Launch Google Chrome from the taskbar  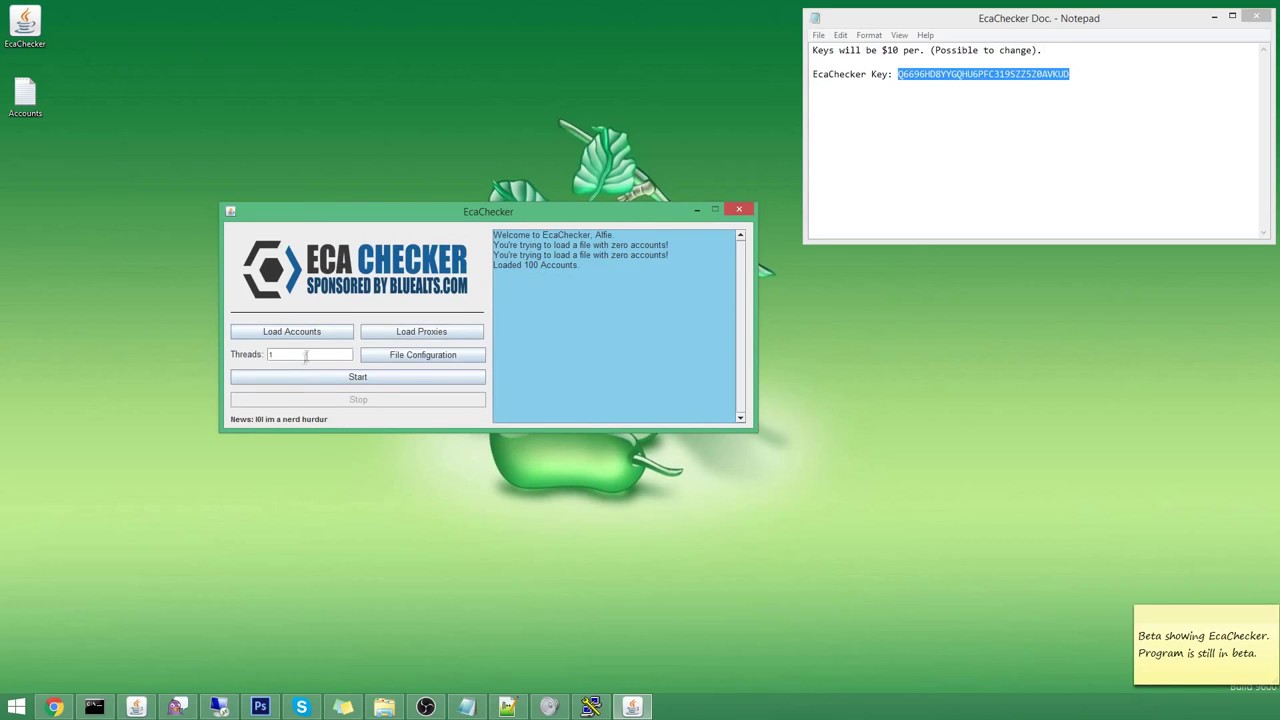(x=54, y=707)
